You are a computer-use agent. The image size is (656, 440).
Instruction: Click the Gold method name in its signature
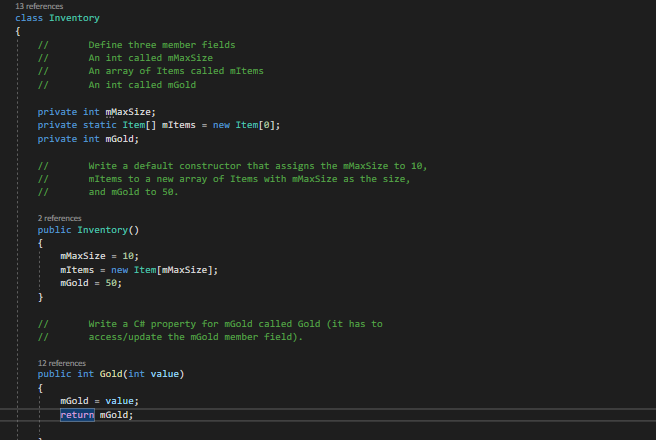click(111, 374)
